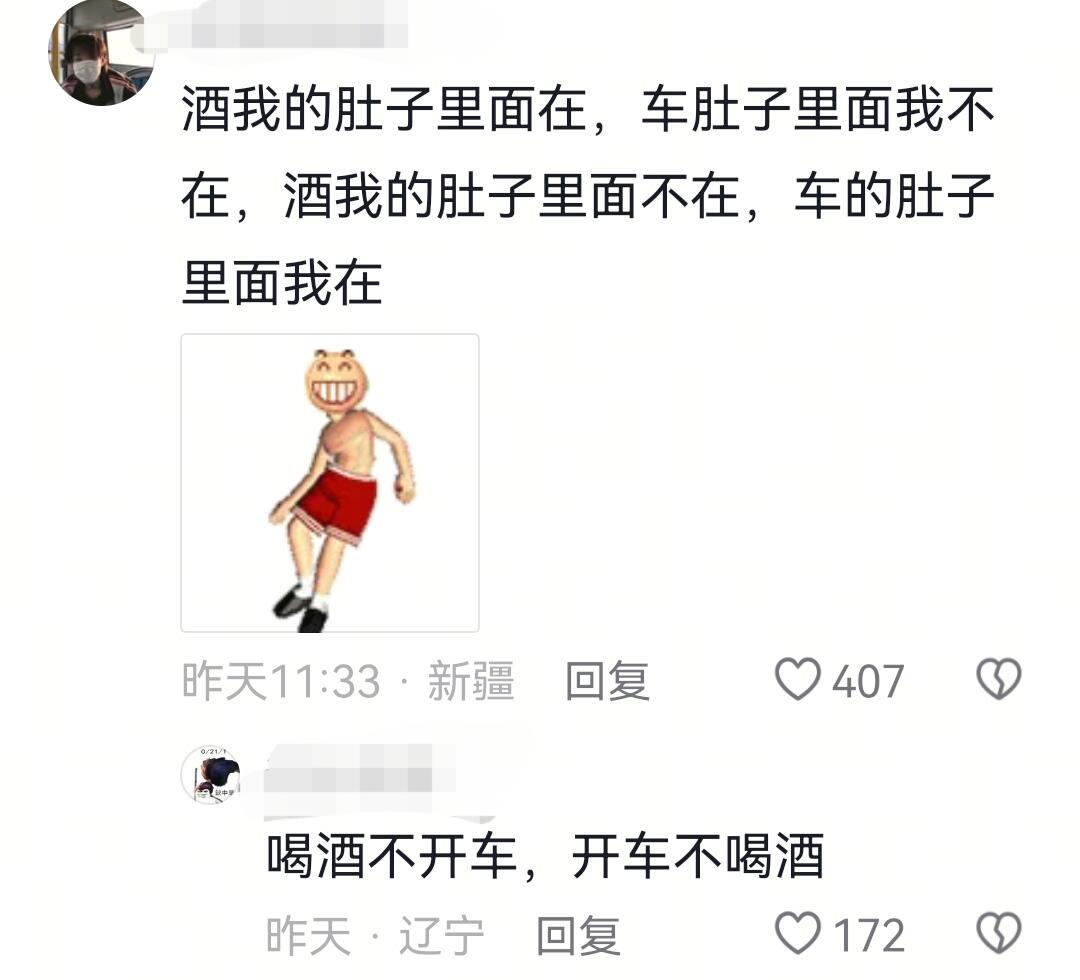1080x980 pixels.
Task: Click the 辽宁 location label
Action: click(442, 935)
